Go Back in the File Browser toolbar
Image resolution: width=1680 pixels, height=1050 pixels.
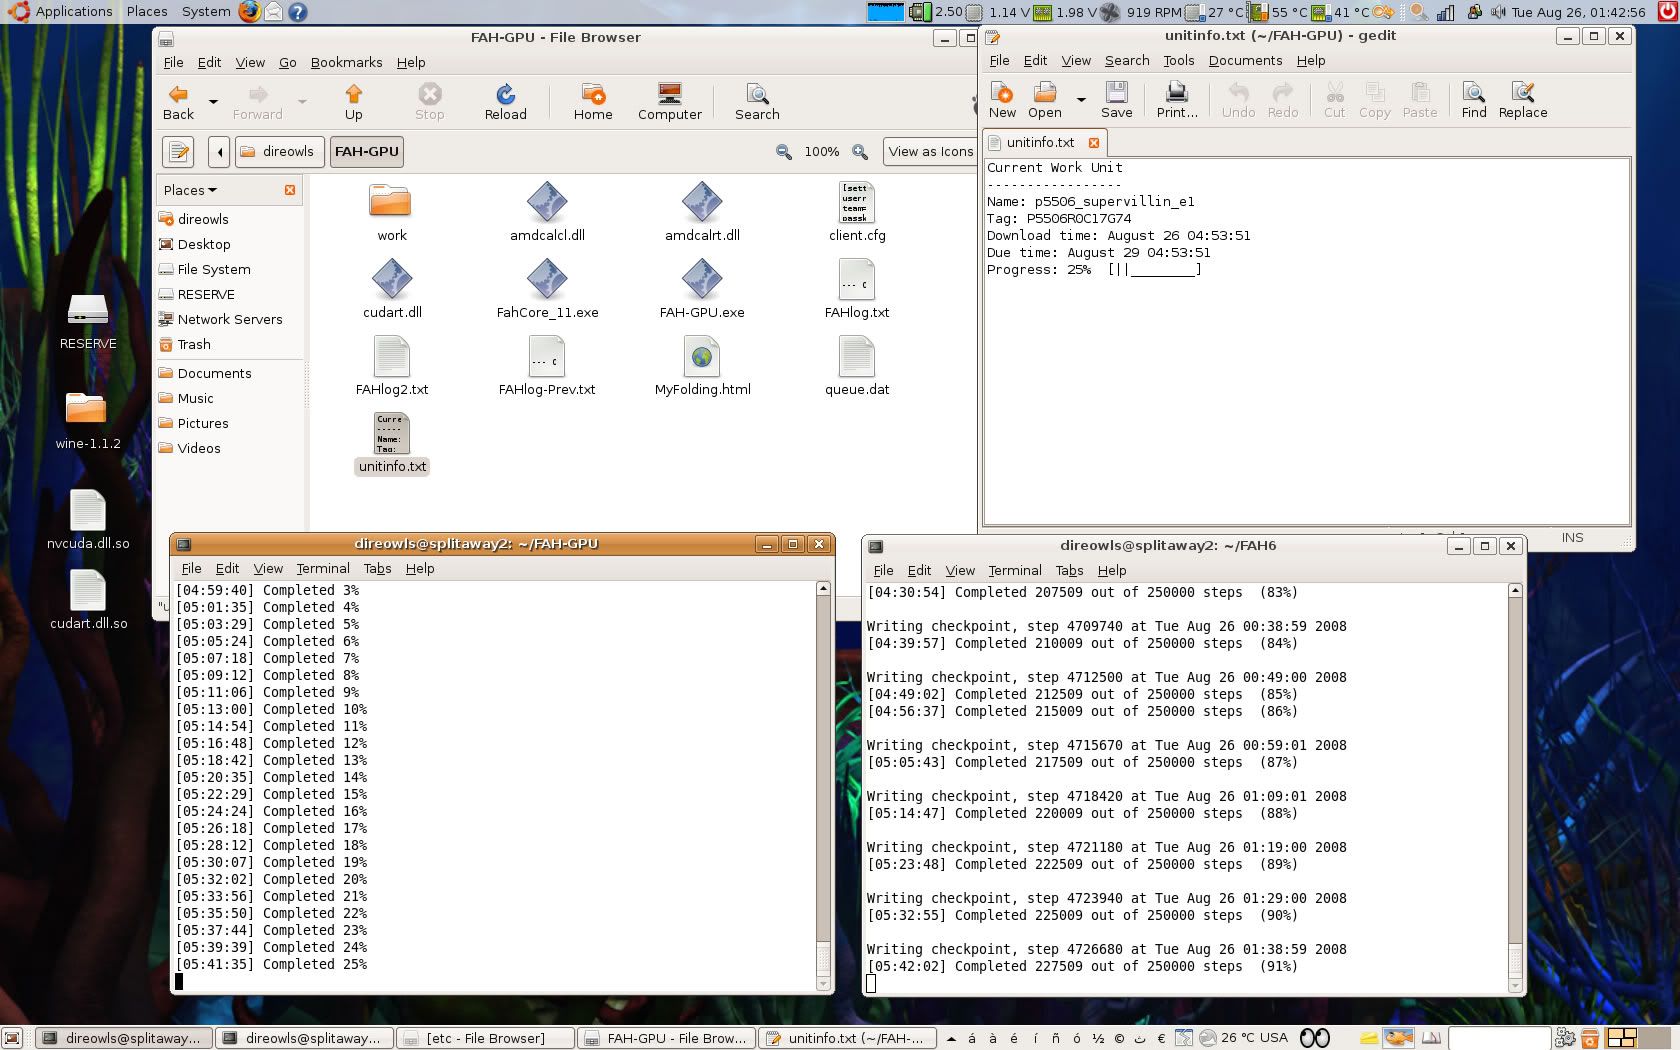[x=179, y=102]
